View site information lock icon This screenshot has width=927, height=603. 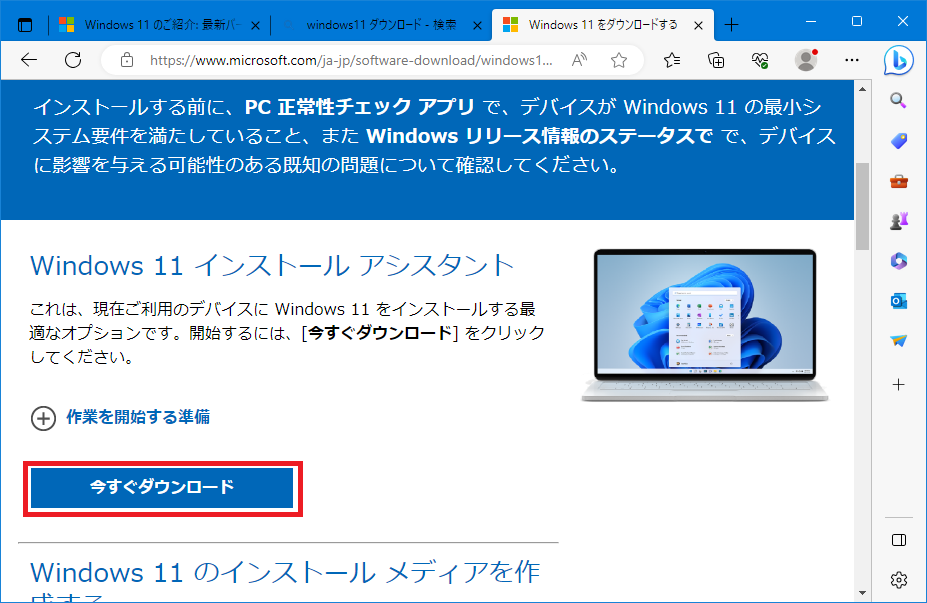[127, 60]
